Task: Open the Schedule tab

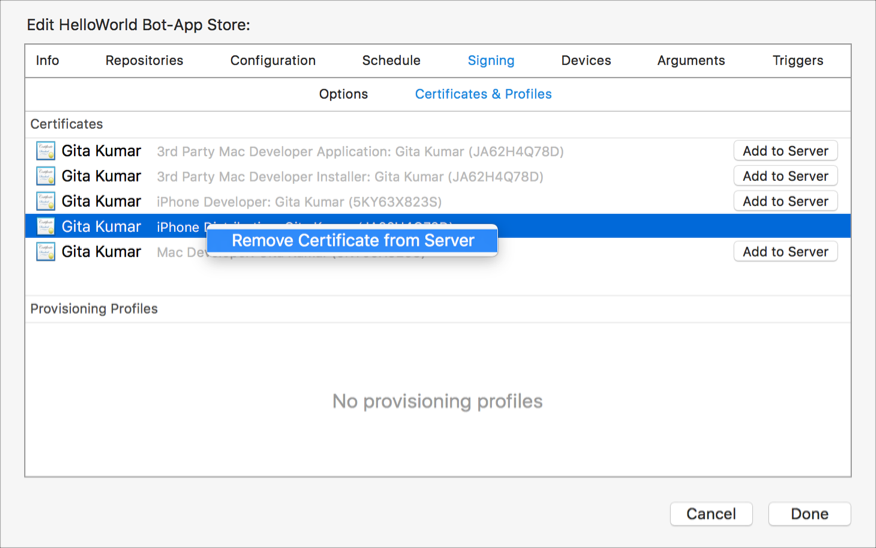Action: click(x=391, y=60)
